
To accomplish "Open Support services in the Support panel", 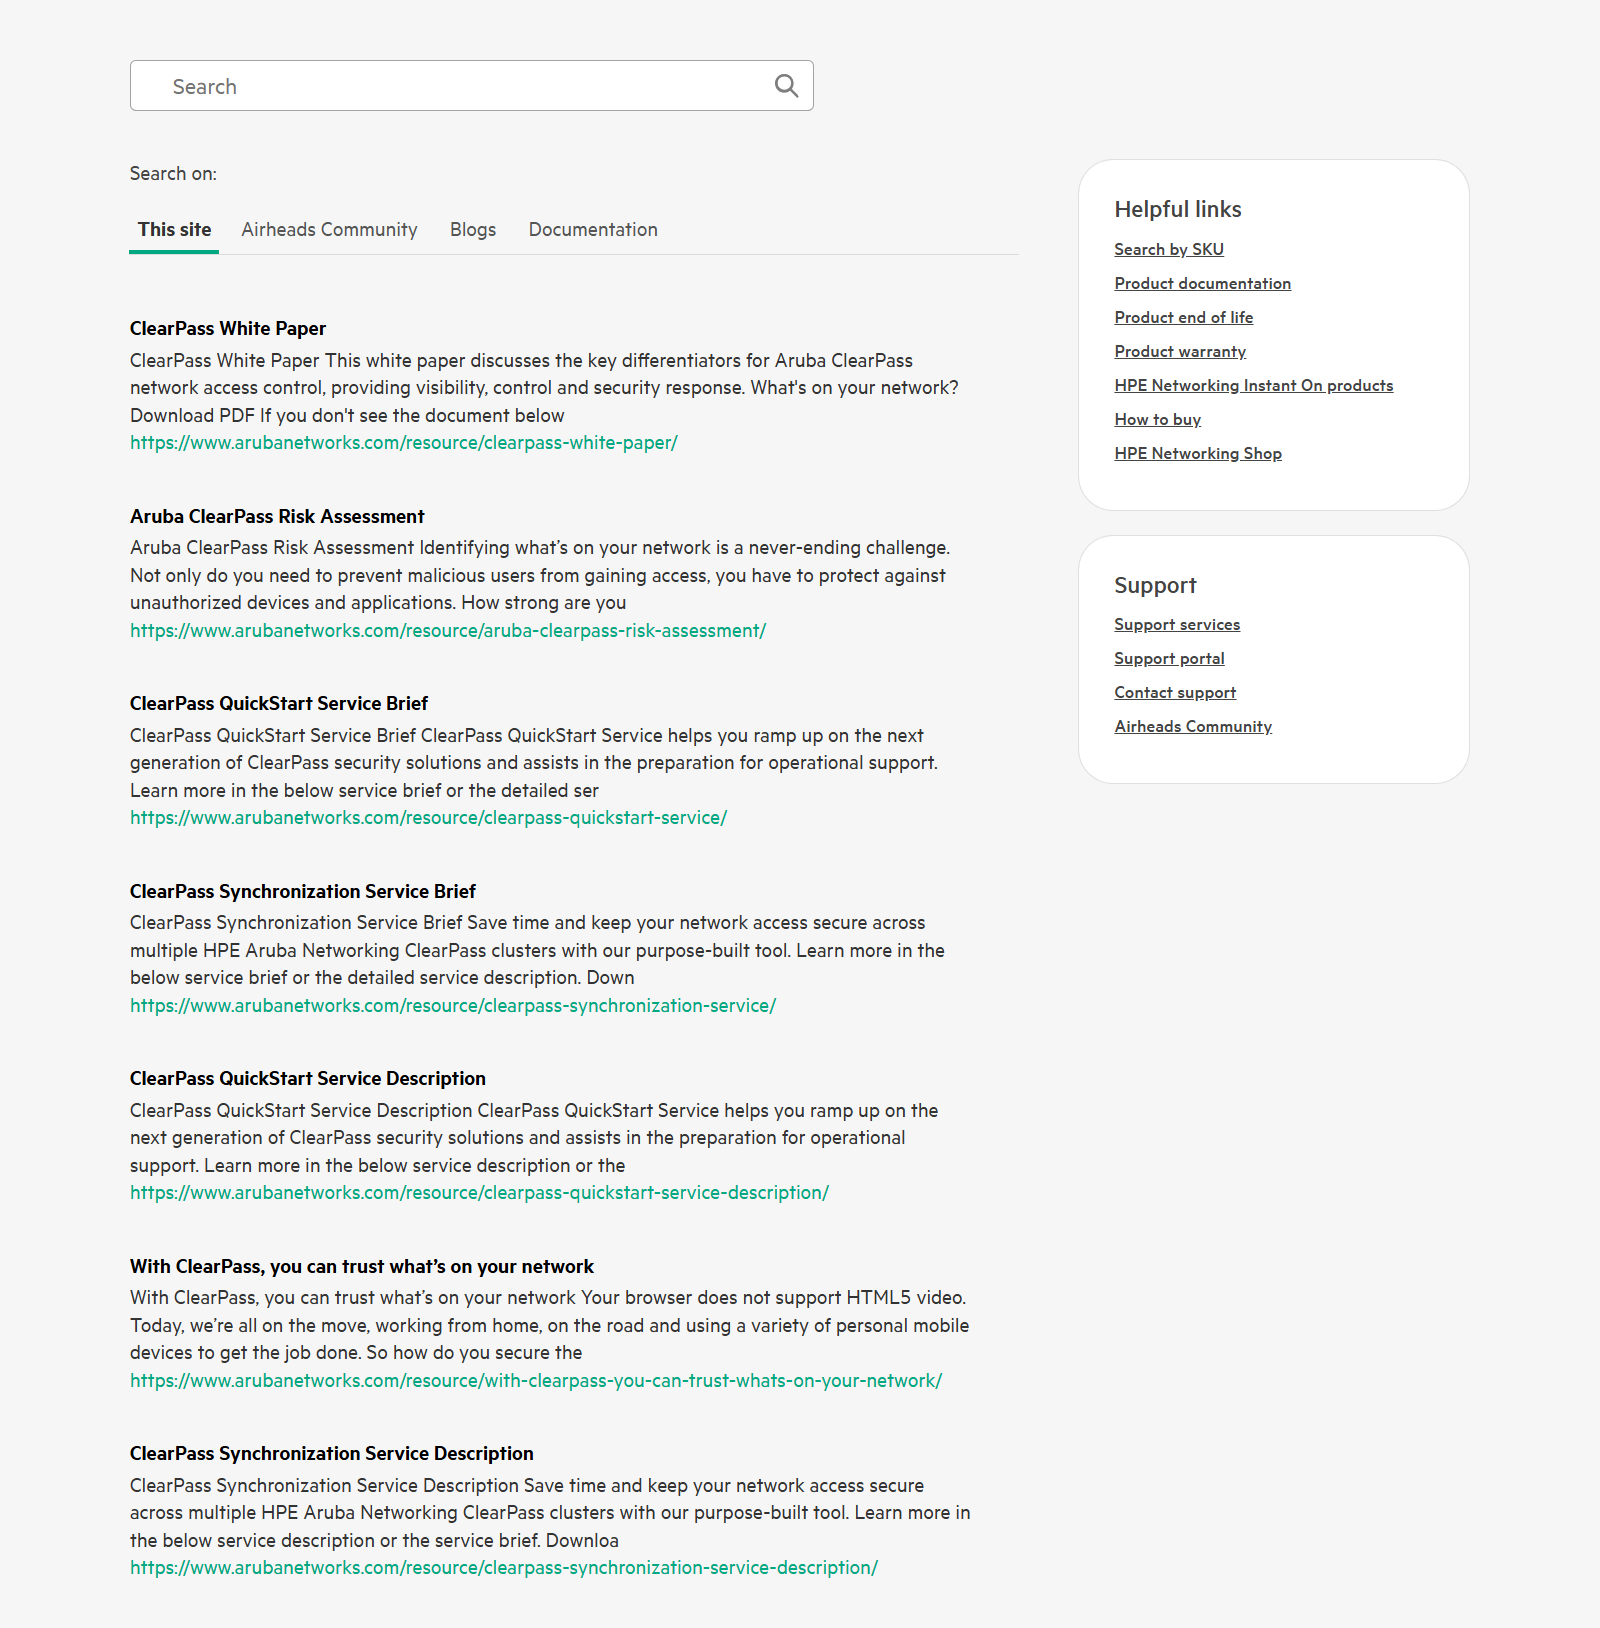I will point(1177,624).
